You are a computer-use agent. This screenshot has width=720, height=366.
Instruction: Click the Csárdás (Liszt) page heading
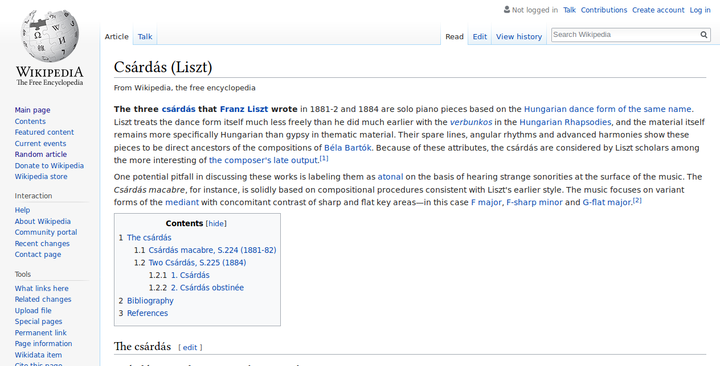click(163, 68)
